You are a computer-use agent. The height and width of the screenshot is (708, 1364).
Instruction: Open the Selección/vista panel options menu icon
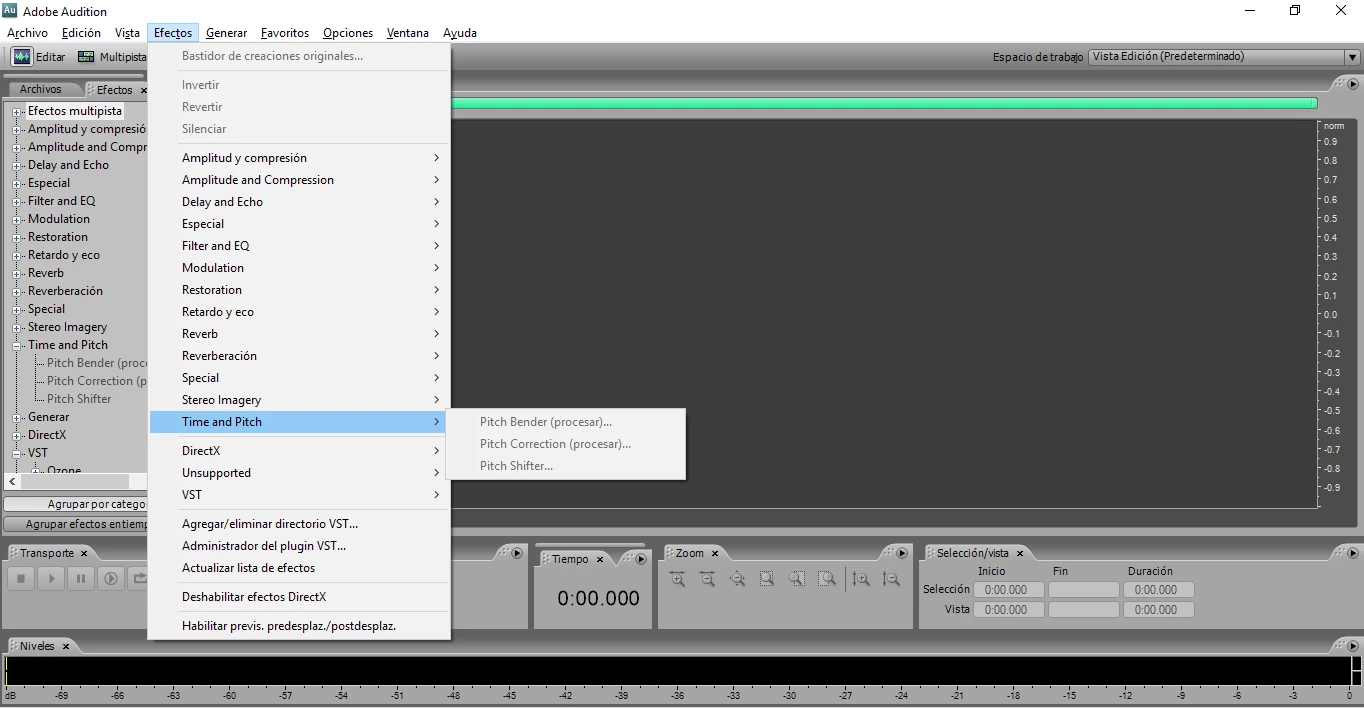tap(1353, 553)
